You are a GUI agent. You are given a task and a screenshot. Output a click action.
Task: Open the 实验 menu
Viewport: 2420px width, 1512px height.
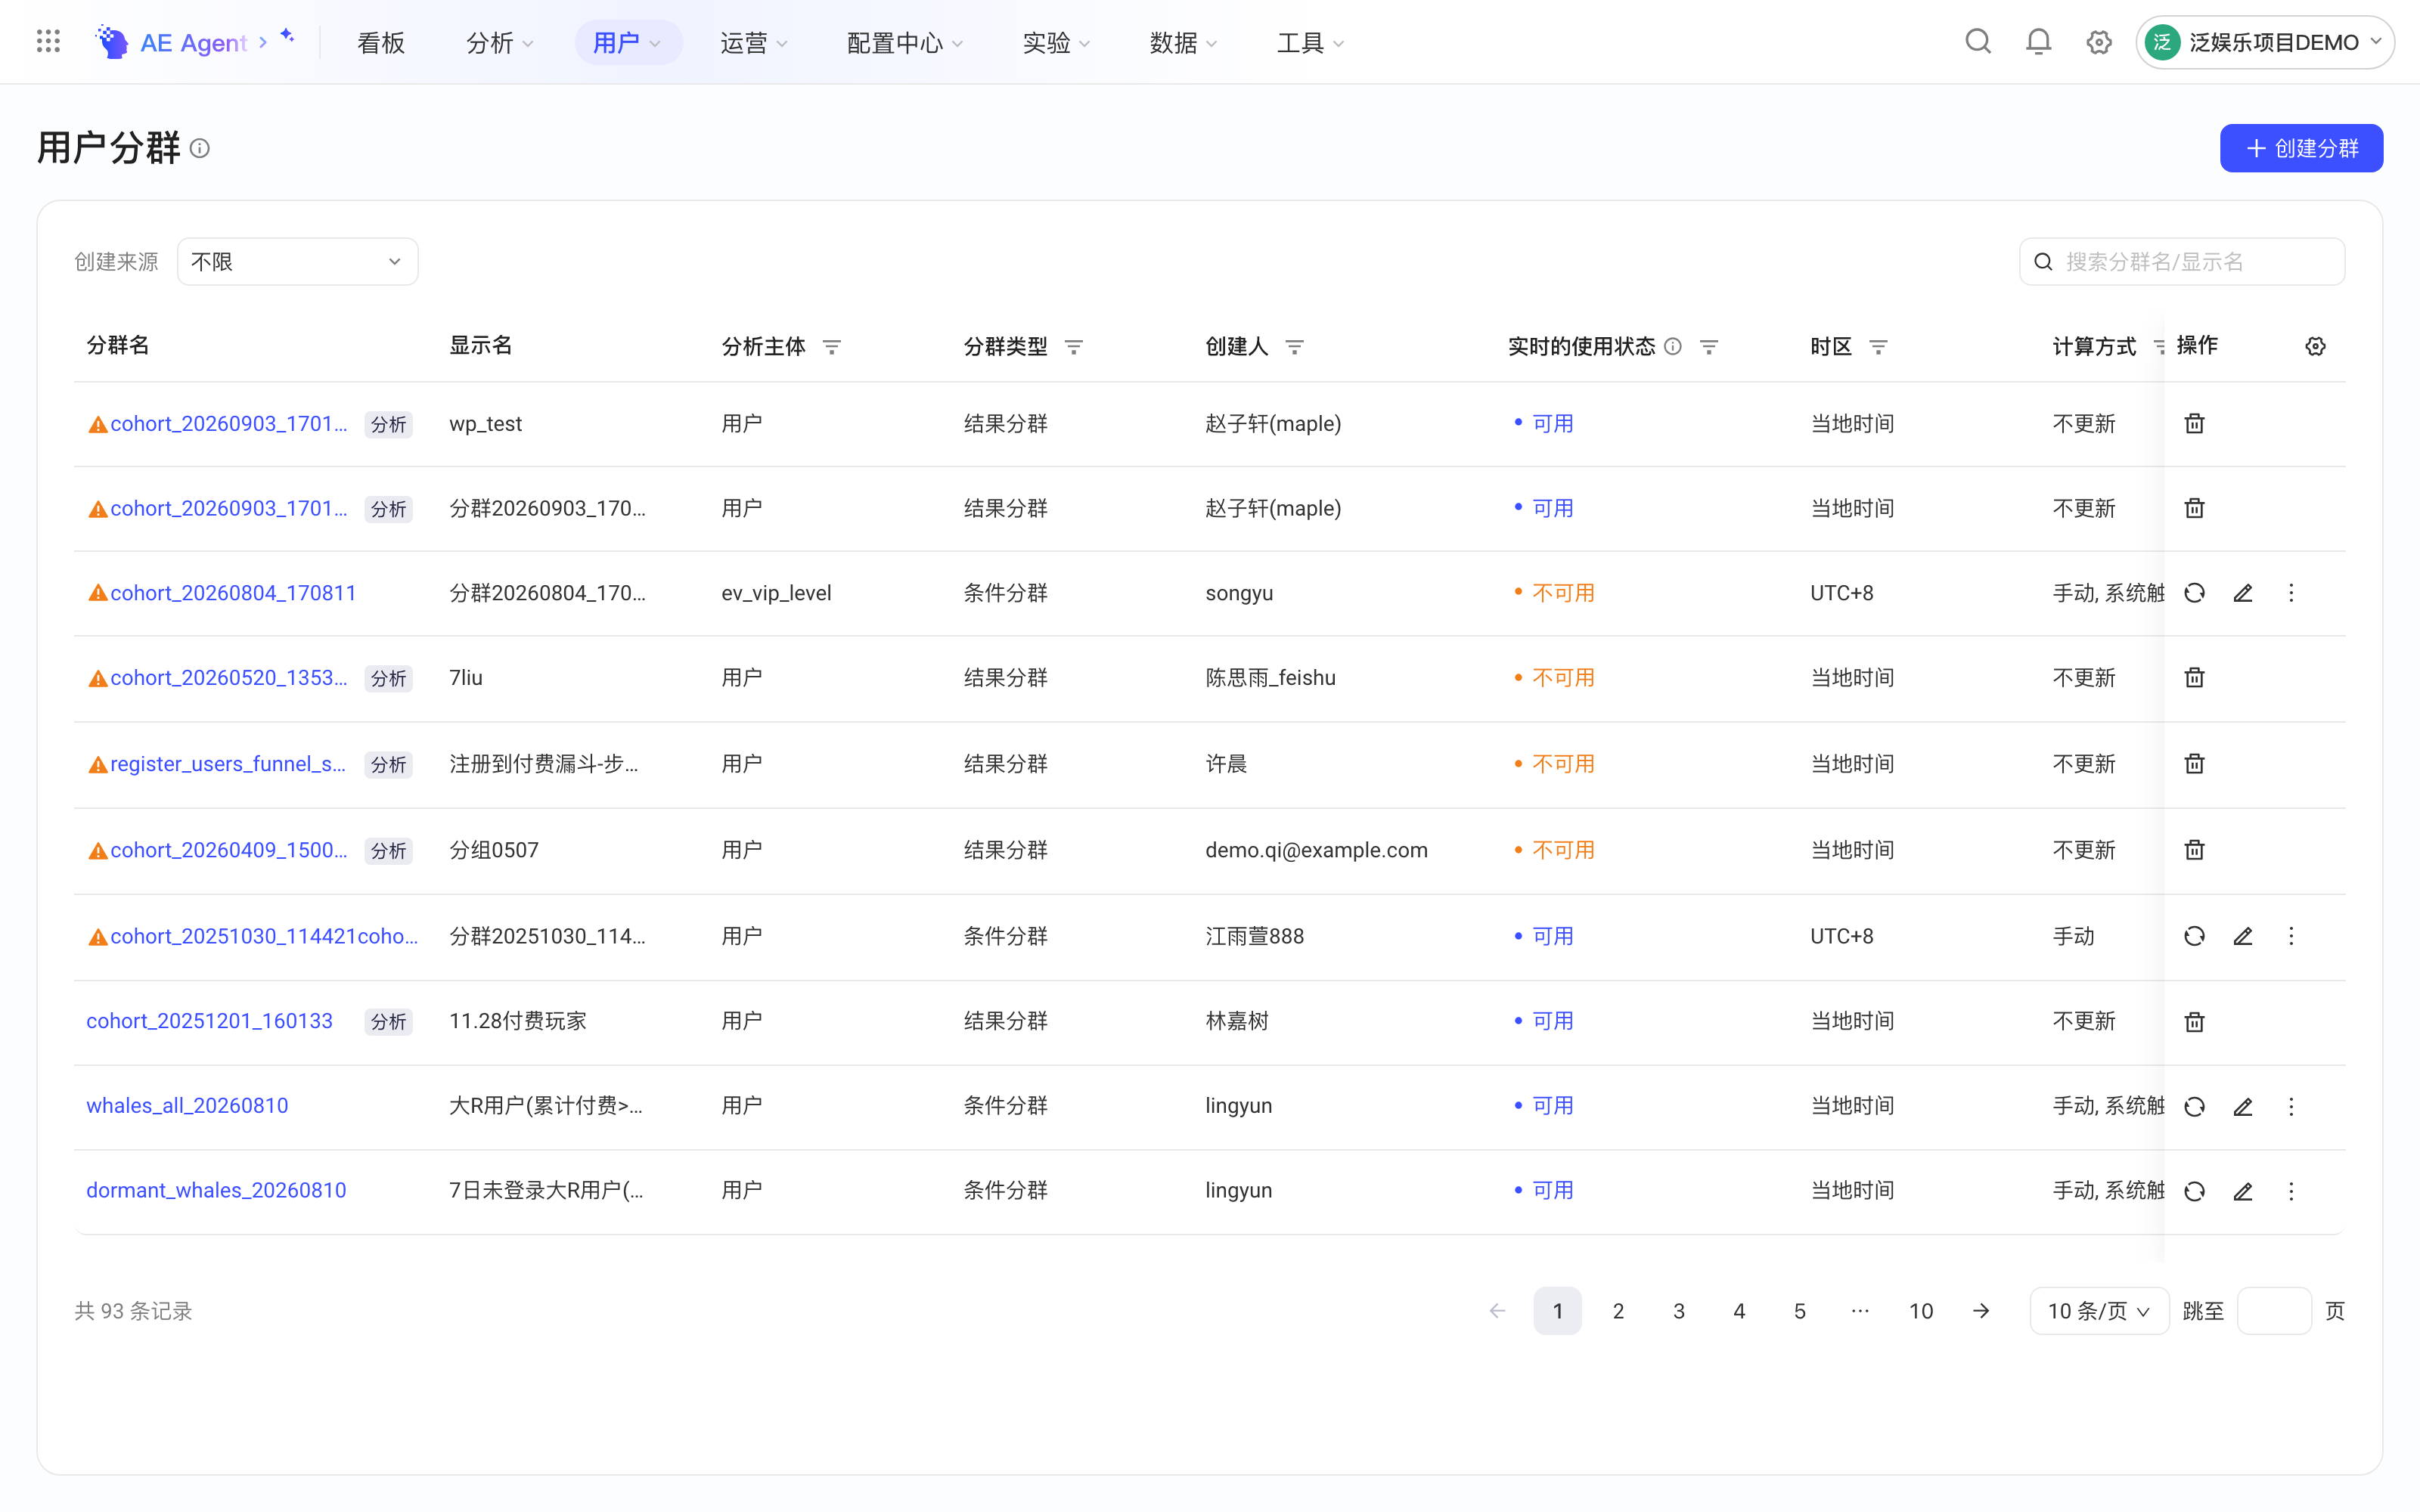click(1056, 42)
